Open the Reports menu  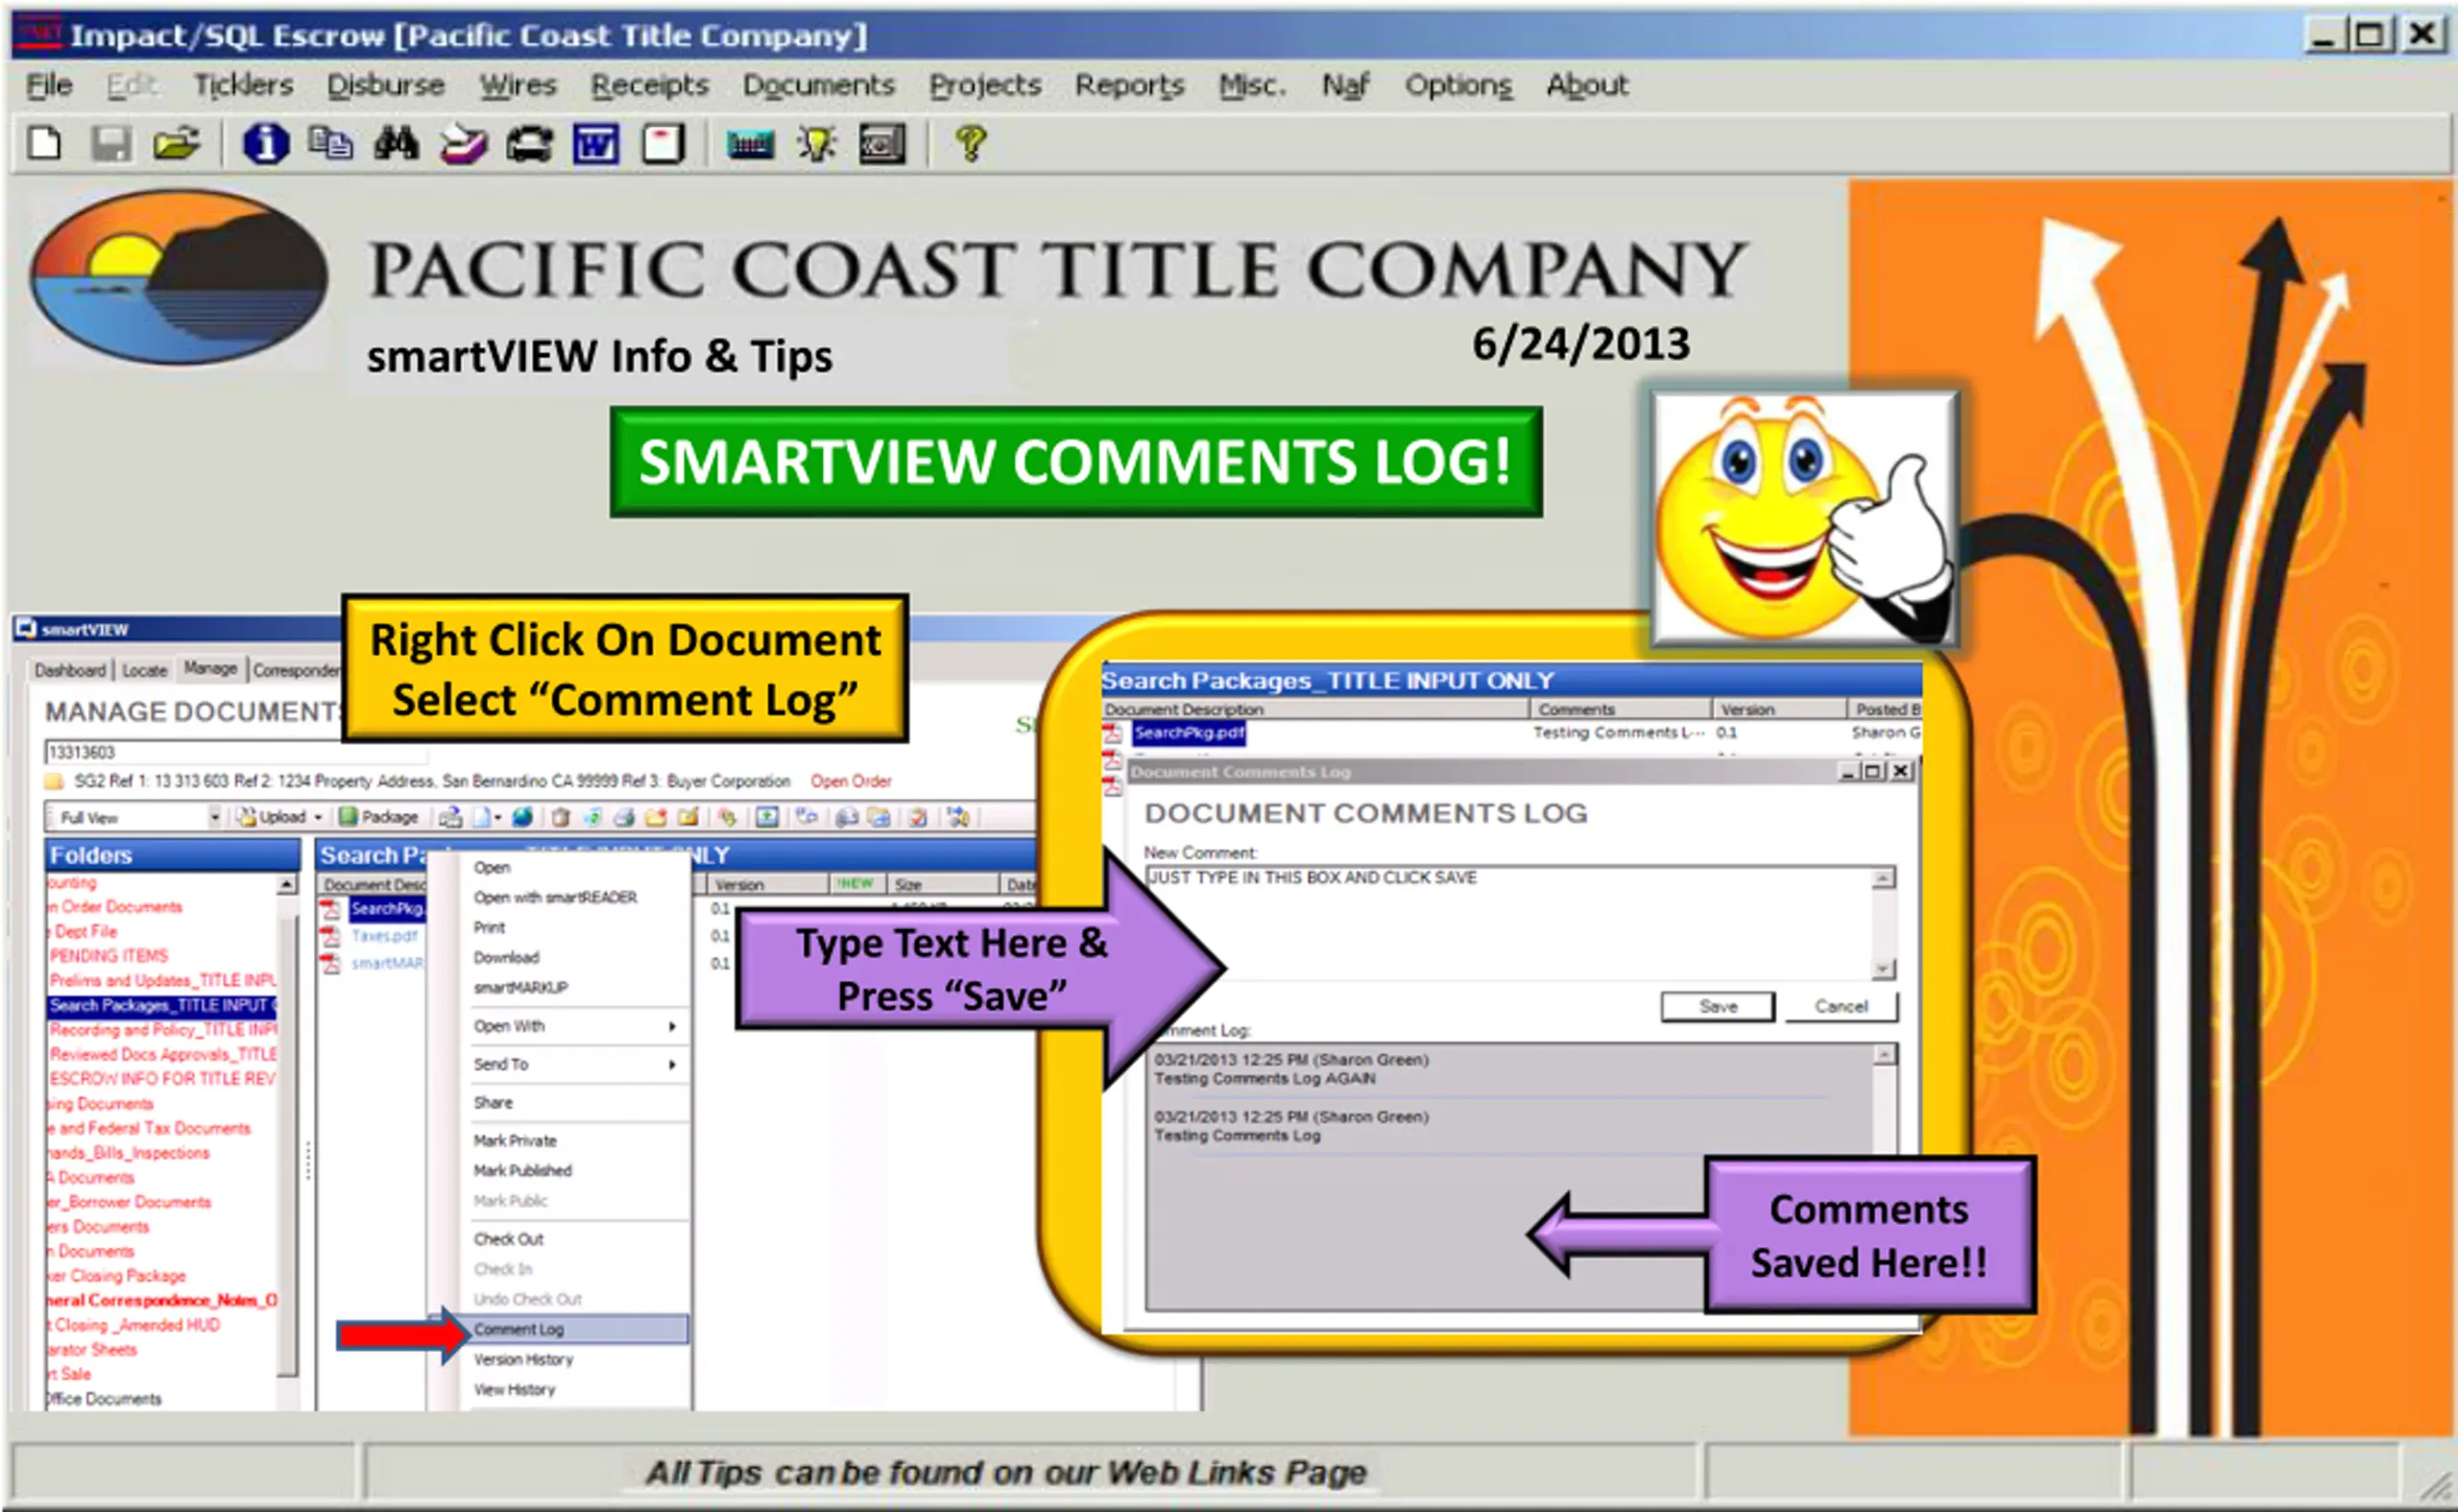[x=1129, y=85]
